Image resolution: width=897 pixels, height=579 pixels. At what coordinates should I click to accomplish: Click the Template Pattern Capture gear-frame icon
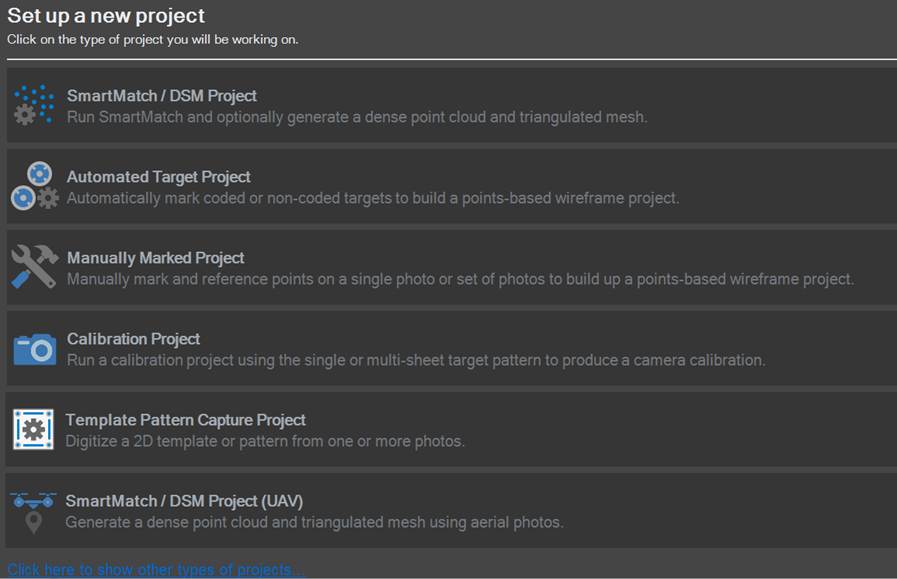click(x=34, y=430)
